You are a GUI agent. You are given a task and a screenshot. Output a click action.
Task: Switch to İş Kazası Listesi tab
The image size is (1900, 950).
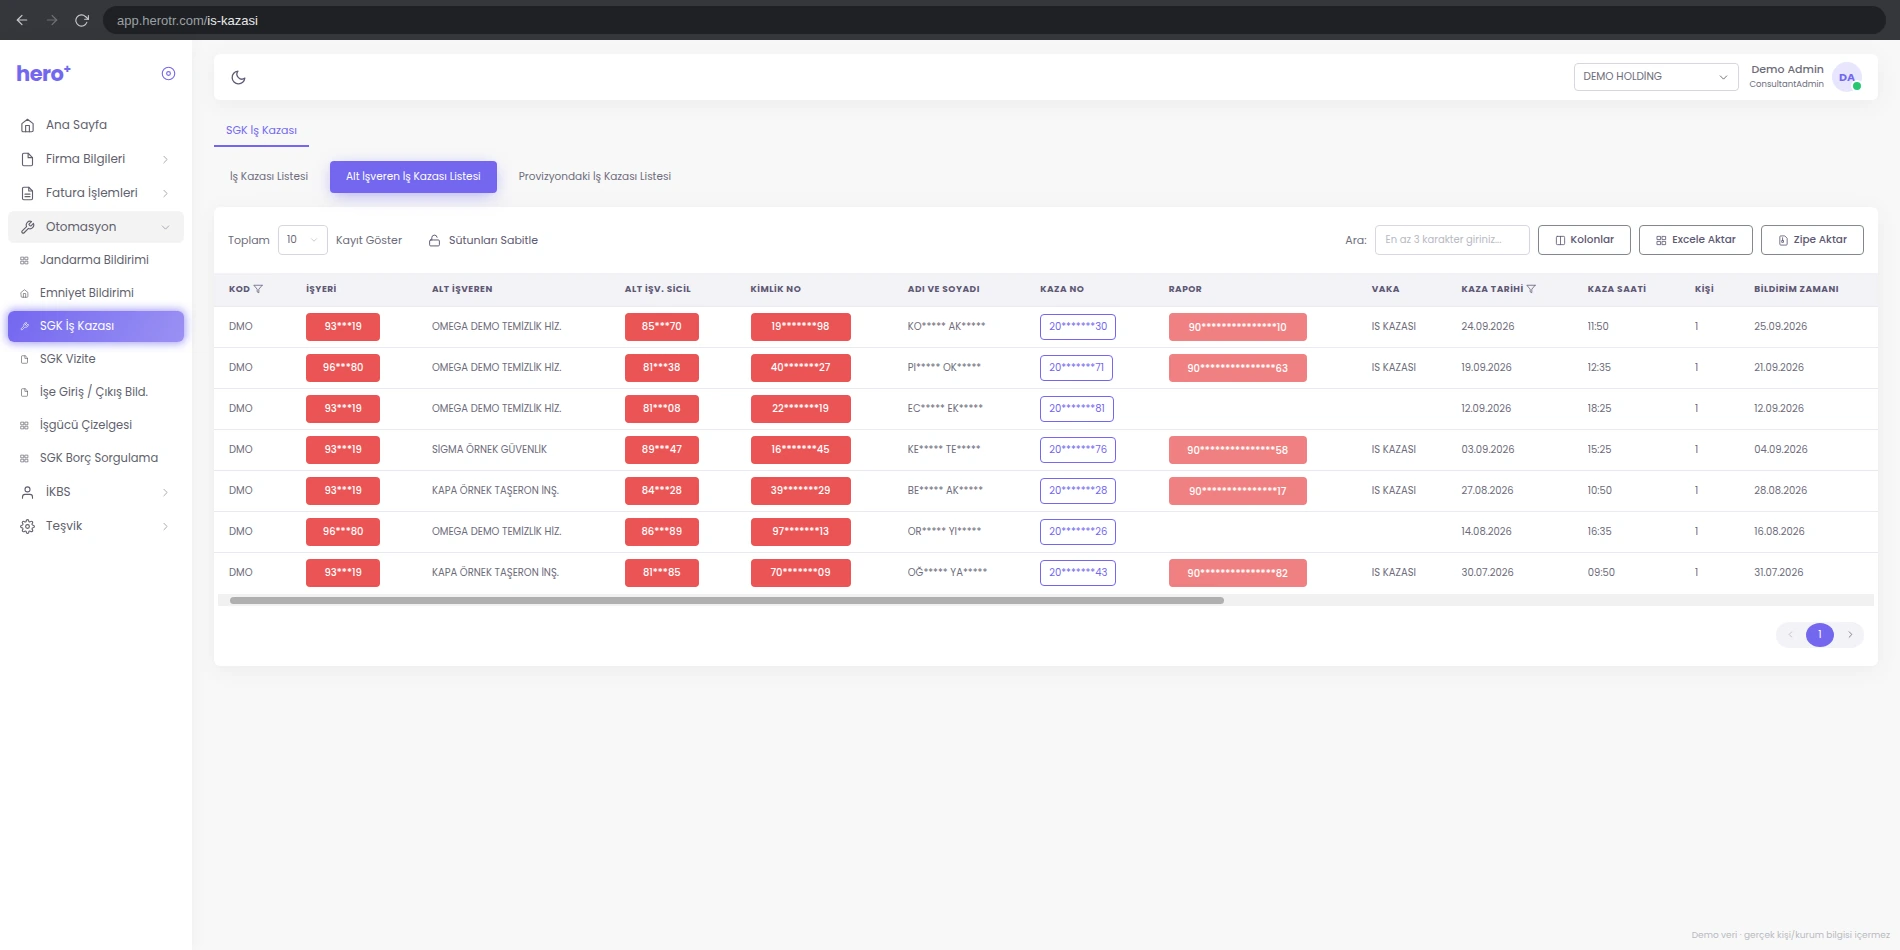point(269,176)
